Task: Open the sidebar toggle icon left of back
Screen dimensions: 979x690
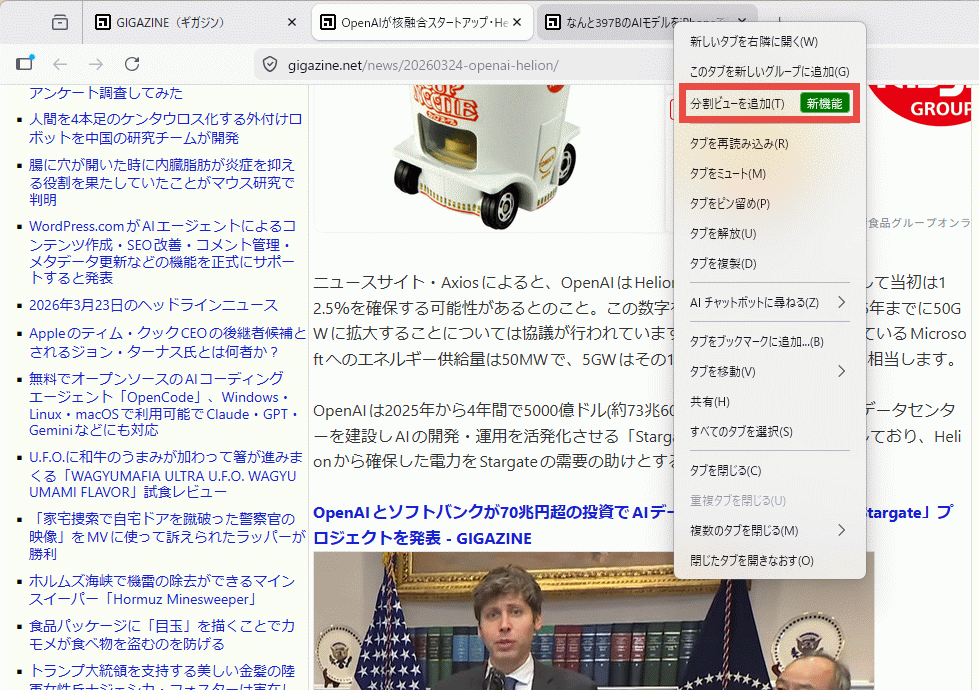Action: click(x=24, y=64)
